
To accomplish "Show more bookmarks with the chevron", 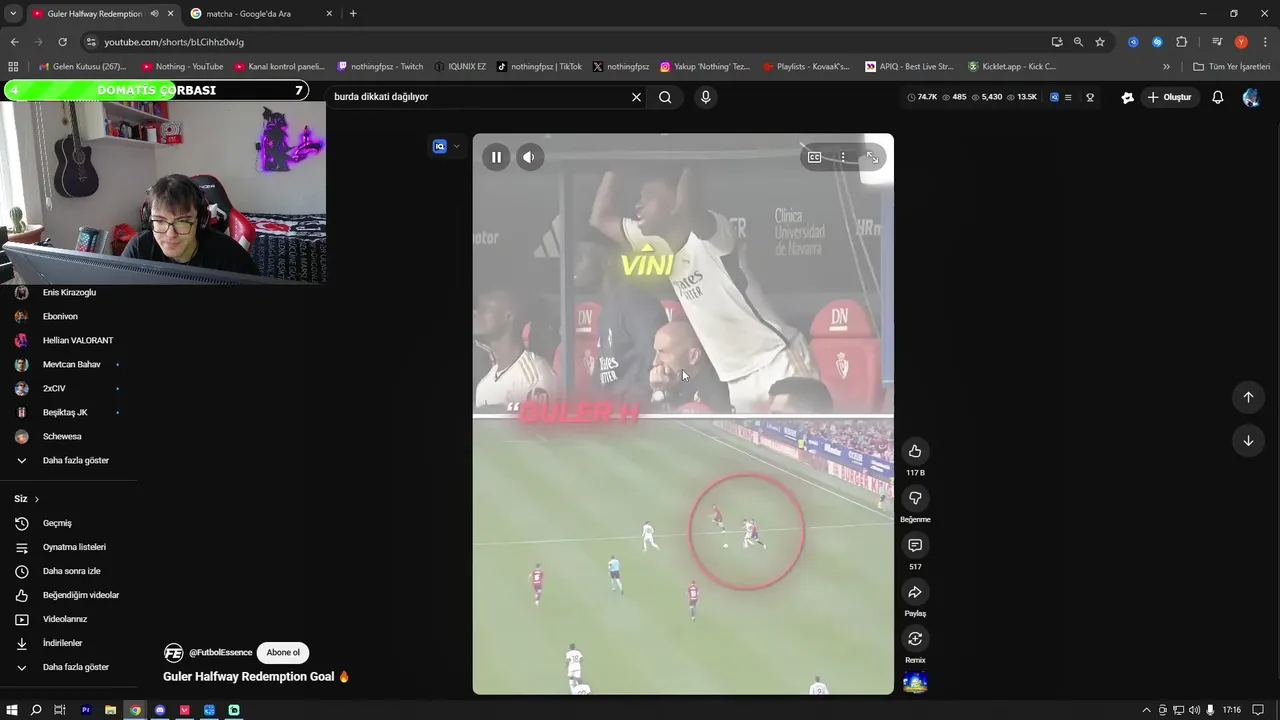I will click(1166, 67).
